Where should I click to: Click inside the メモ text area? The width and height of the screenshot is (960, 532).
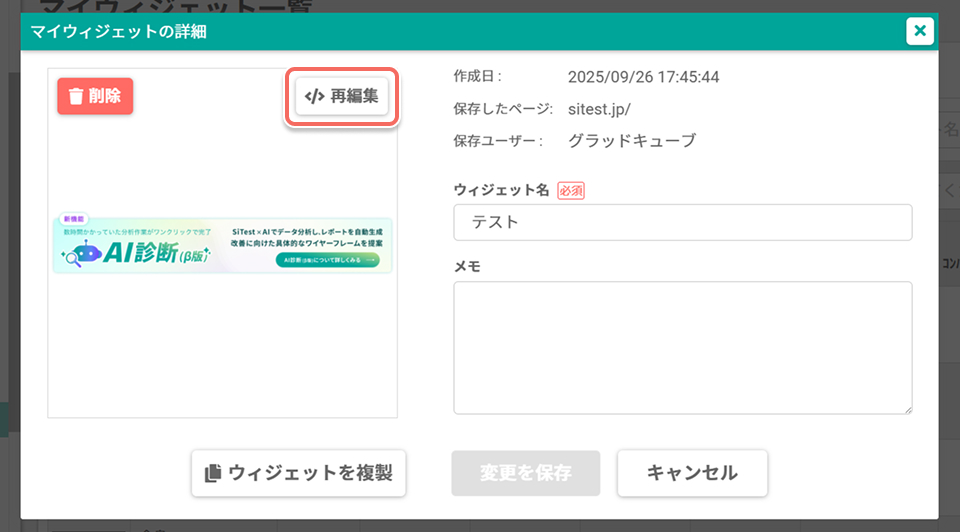tap(683, 348)
